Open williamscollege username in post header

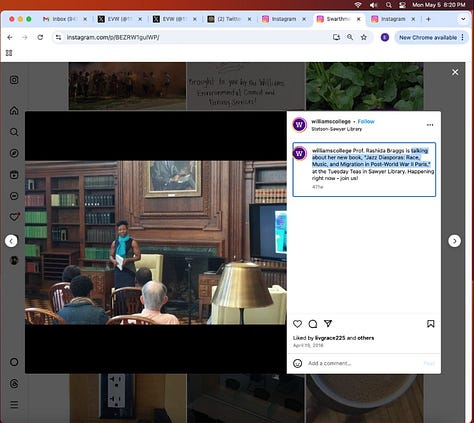(x=331, y=121)
